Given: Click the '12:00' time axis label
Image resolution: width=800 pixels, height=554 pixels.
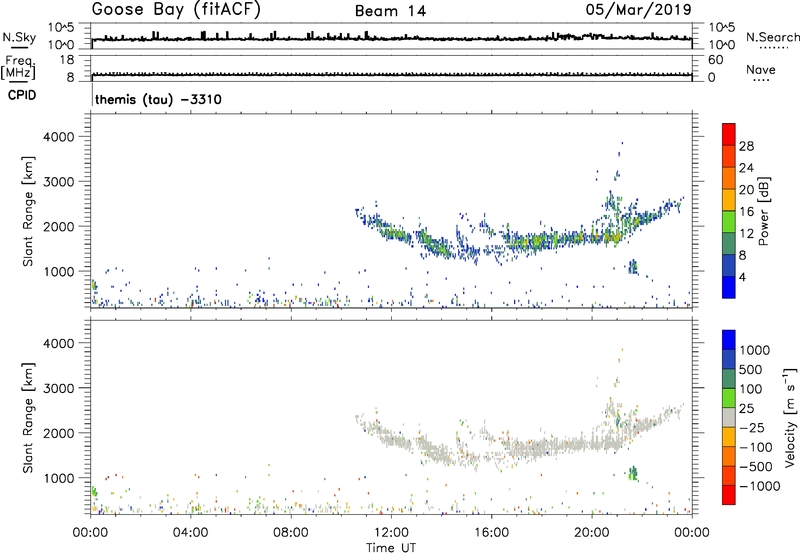Looking at the screenshot, I should tap(391, 533).
